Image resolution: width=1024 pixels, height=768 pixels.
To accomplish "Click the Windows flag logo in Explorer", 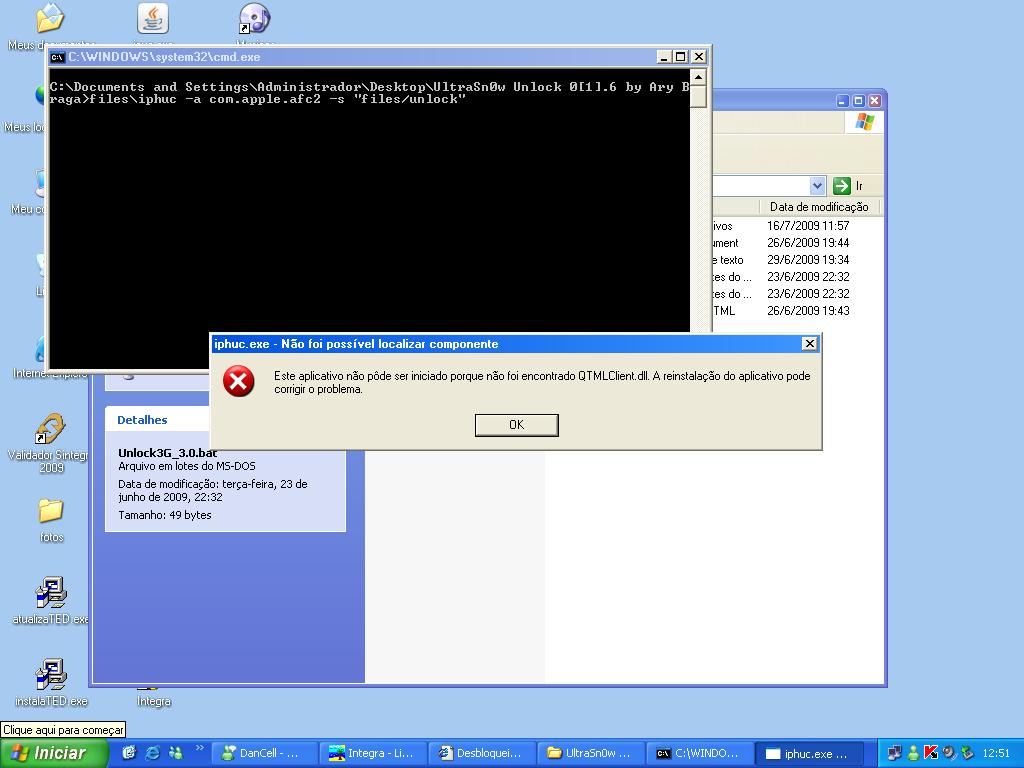I will tap(864, 122).
